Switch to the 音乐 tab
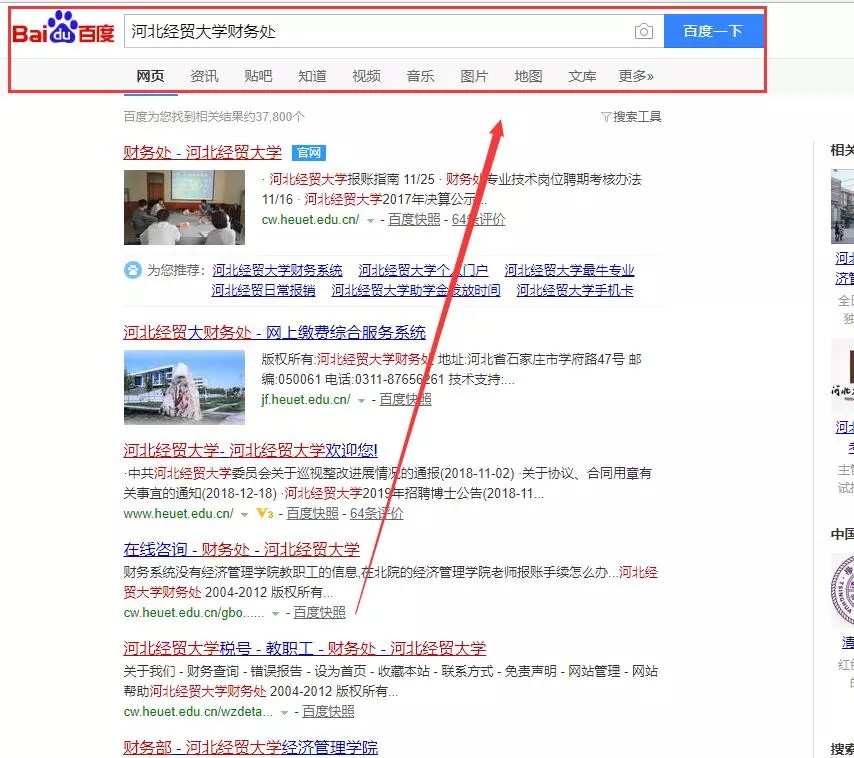Screen dimensions: 854x758 [x=420, y=76]
